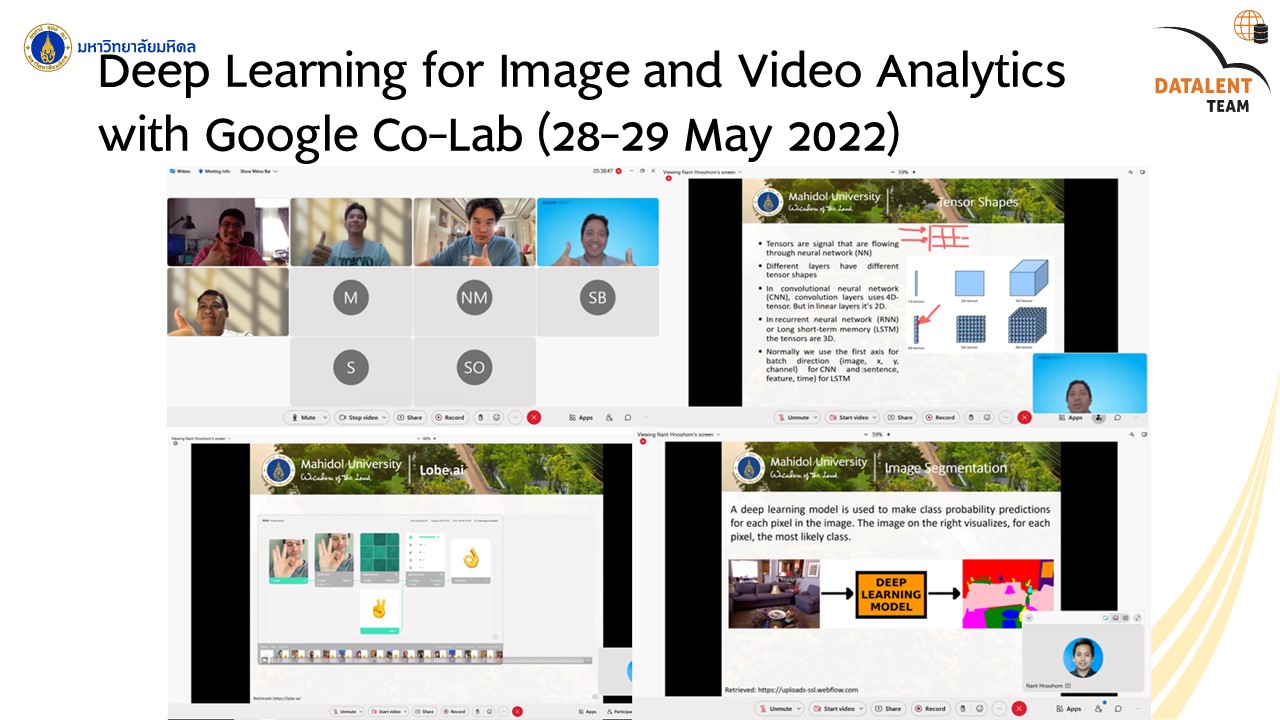Click reactions emoji icon in participant grid window
1280x720 pixels.
[496, 417]
